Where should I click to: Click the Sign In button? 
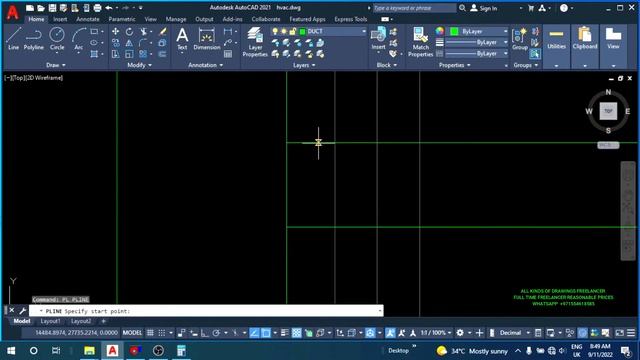click(484, 8)
